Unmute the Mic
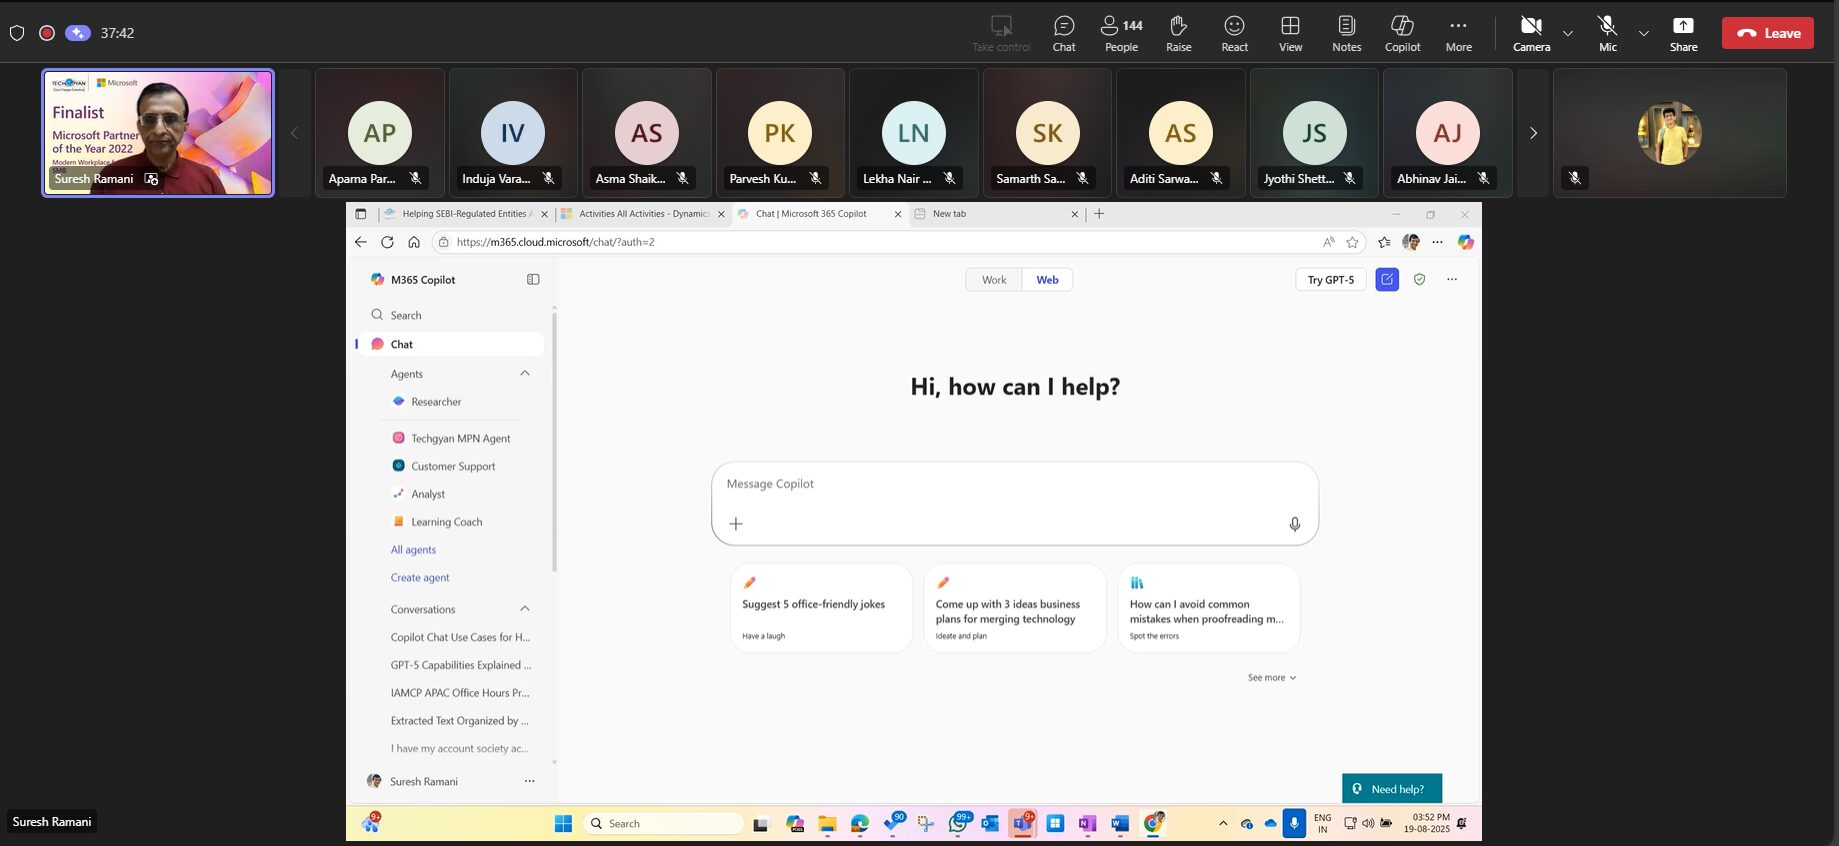This screenshot has height=846, width=1839. pos(1607,33)
